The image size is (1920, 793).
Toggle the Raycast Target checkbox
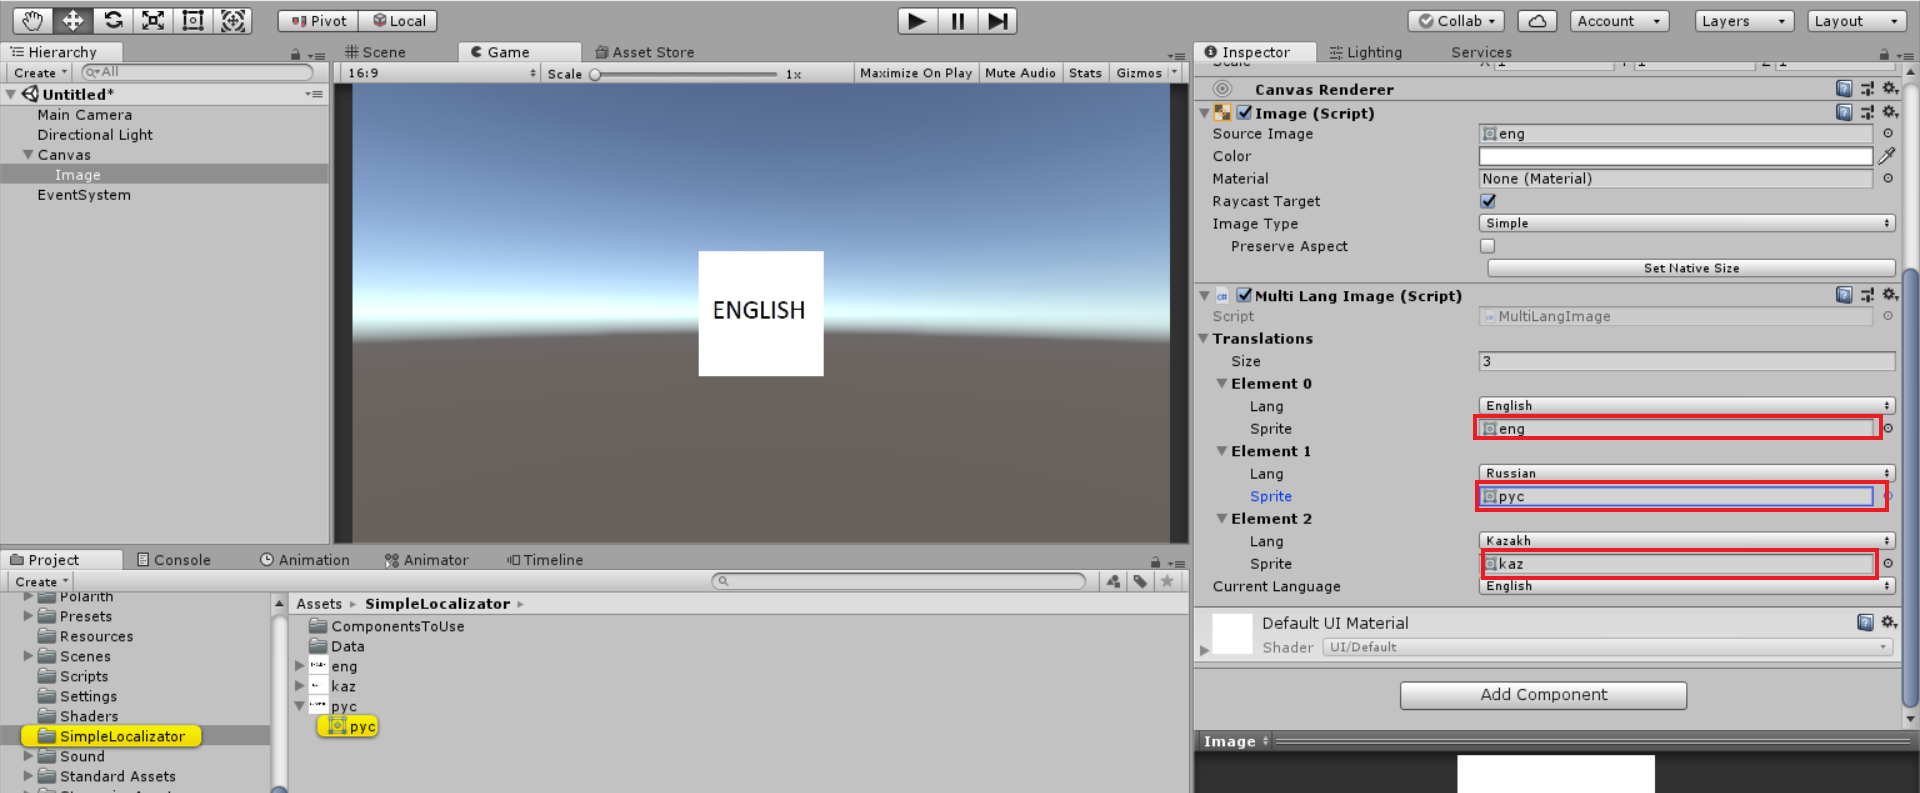click(x=1488, y=201)
